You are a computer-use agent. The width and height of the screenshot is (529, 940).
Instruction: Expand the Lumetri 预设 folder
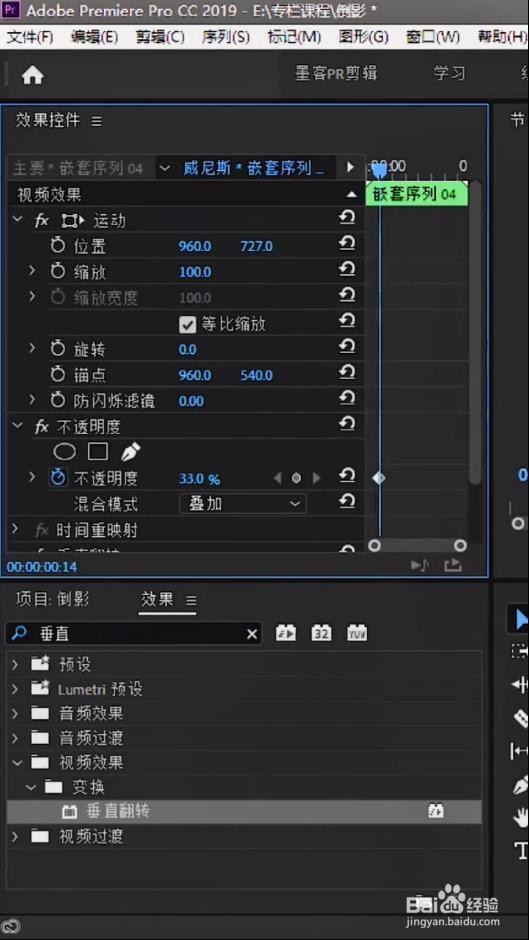(16, 689)
